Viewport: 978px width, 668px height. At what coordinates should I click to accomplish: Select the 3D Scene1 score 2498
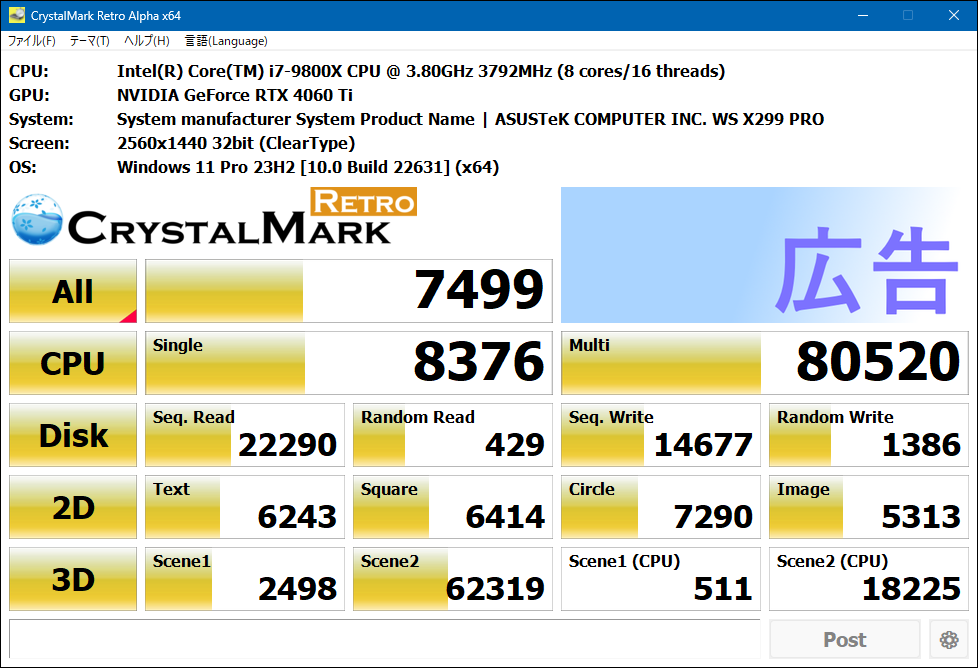(244, 579)
